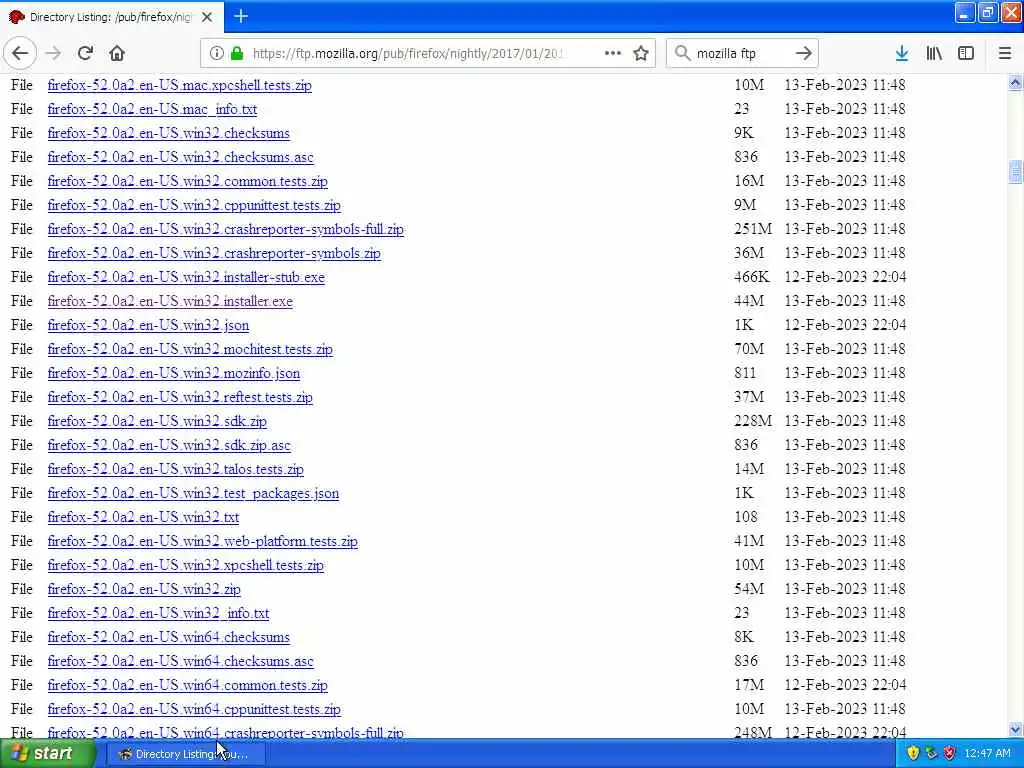The width and height of the screenshot is (1024, 768).
Task: Click the forward navigation arrow
Action: coord(54,53)
